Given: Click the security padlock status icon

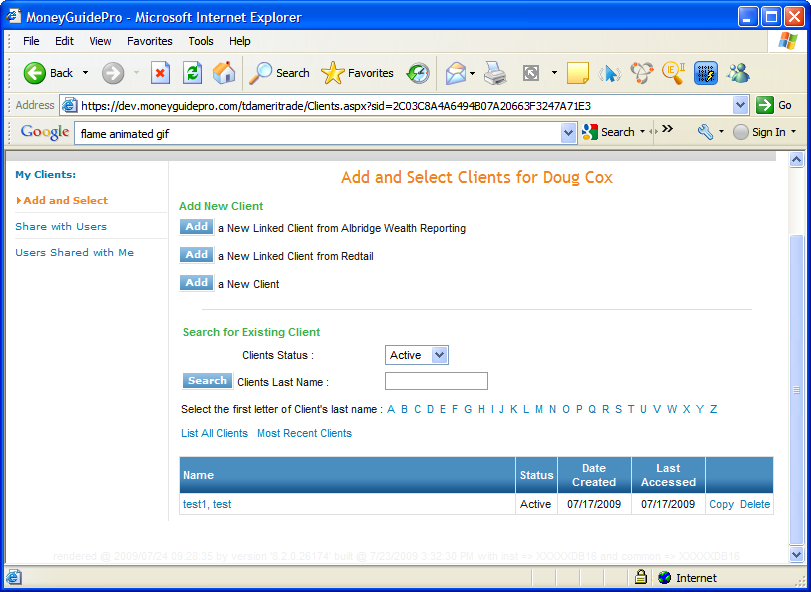Looking at the screenshot, I should (x=640, y=577).
